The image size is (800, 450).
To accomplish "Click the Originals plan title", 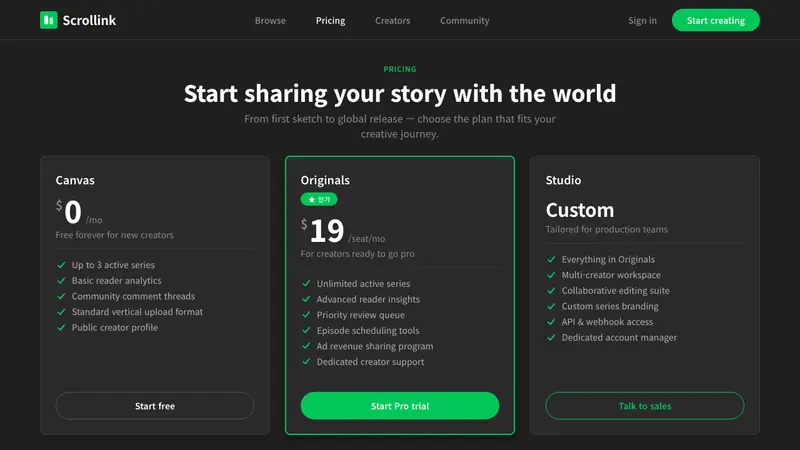I will pos(325,180).
